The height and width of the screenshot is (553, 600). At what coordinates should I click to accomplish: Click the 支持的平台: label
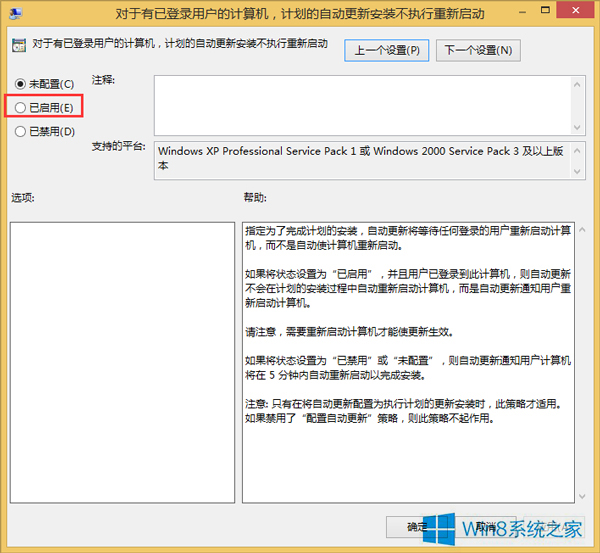click(119, 146)
